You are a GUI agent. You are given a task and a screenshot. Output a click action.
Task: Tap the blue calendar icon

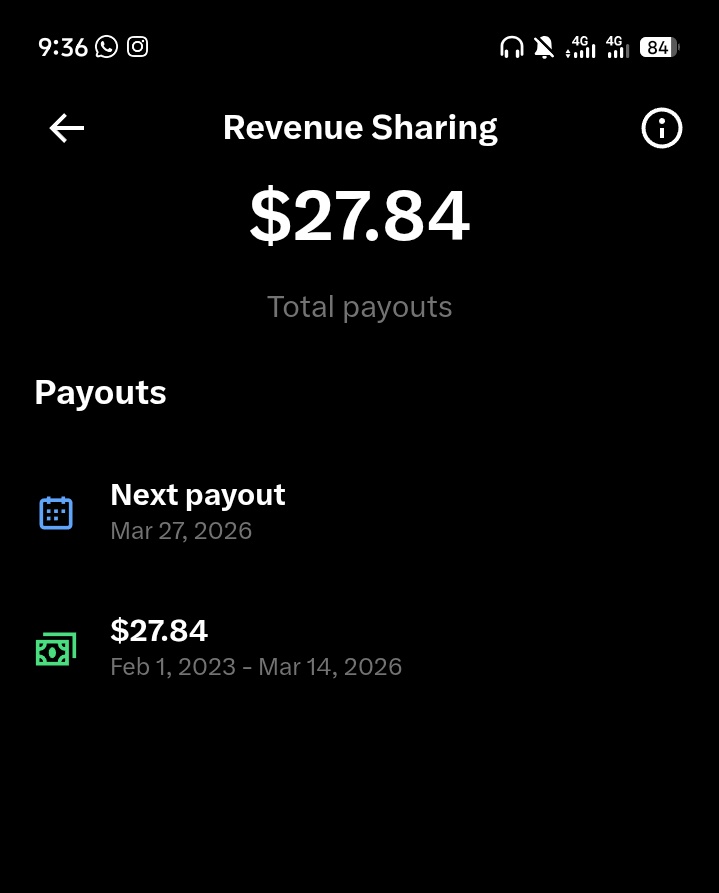pos(56,513)
